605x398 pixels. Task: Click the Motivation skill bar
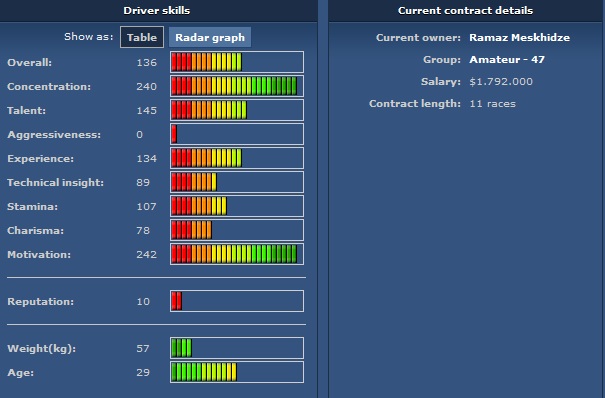click(x=237, y=254)
